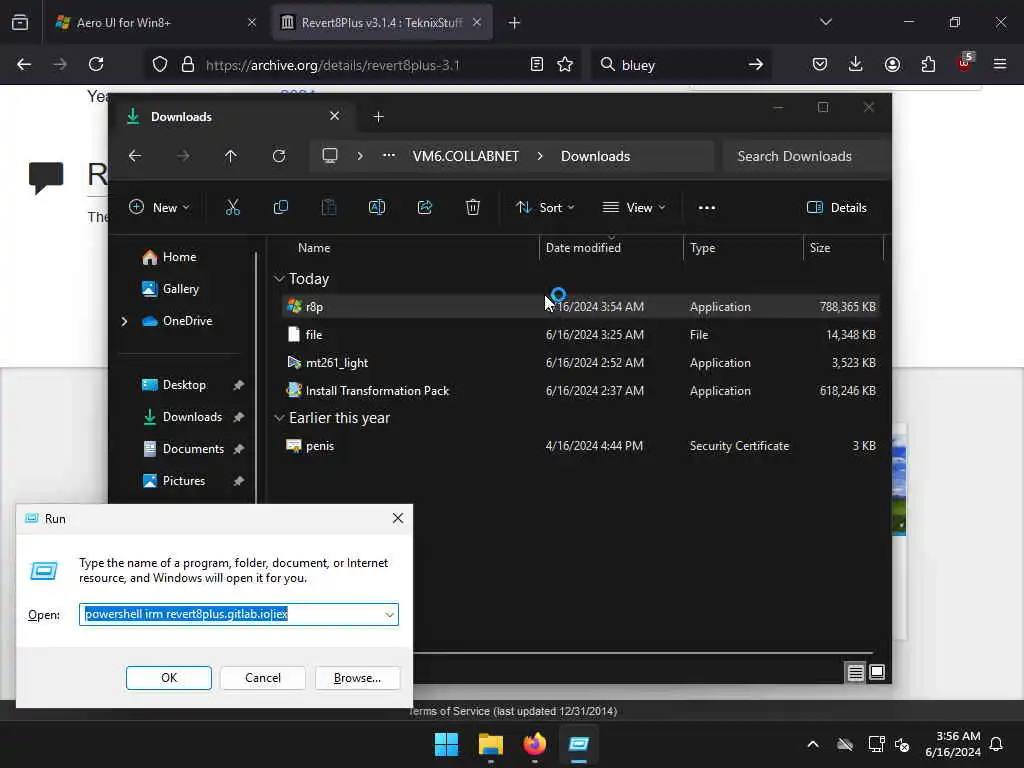
Task: Reload the page in Firefox
Action: click(x=96, y=64)
